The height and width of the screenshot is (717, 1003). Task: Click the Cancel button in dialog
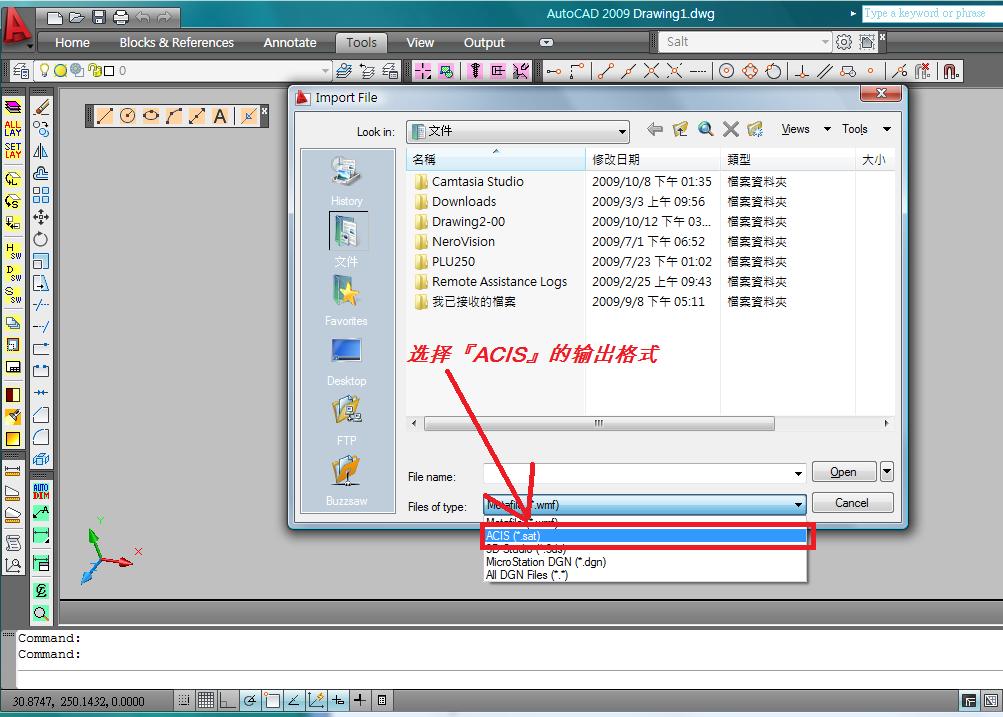[852, 503]
